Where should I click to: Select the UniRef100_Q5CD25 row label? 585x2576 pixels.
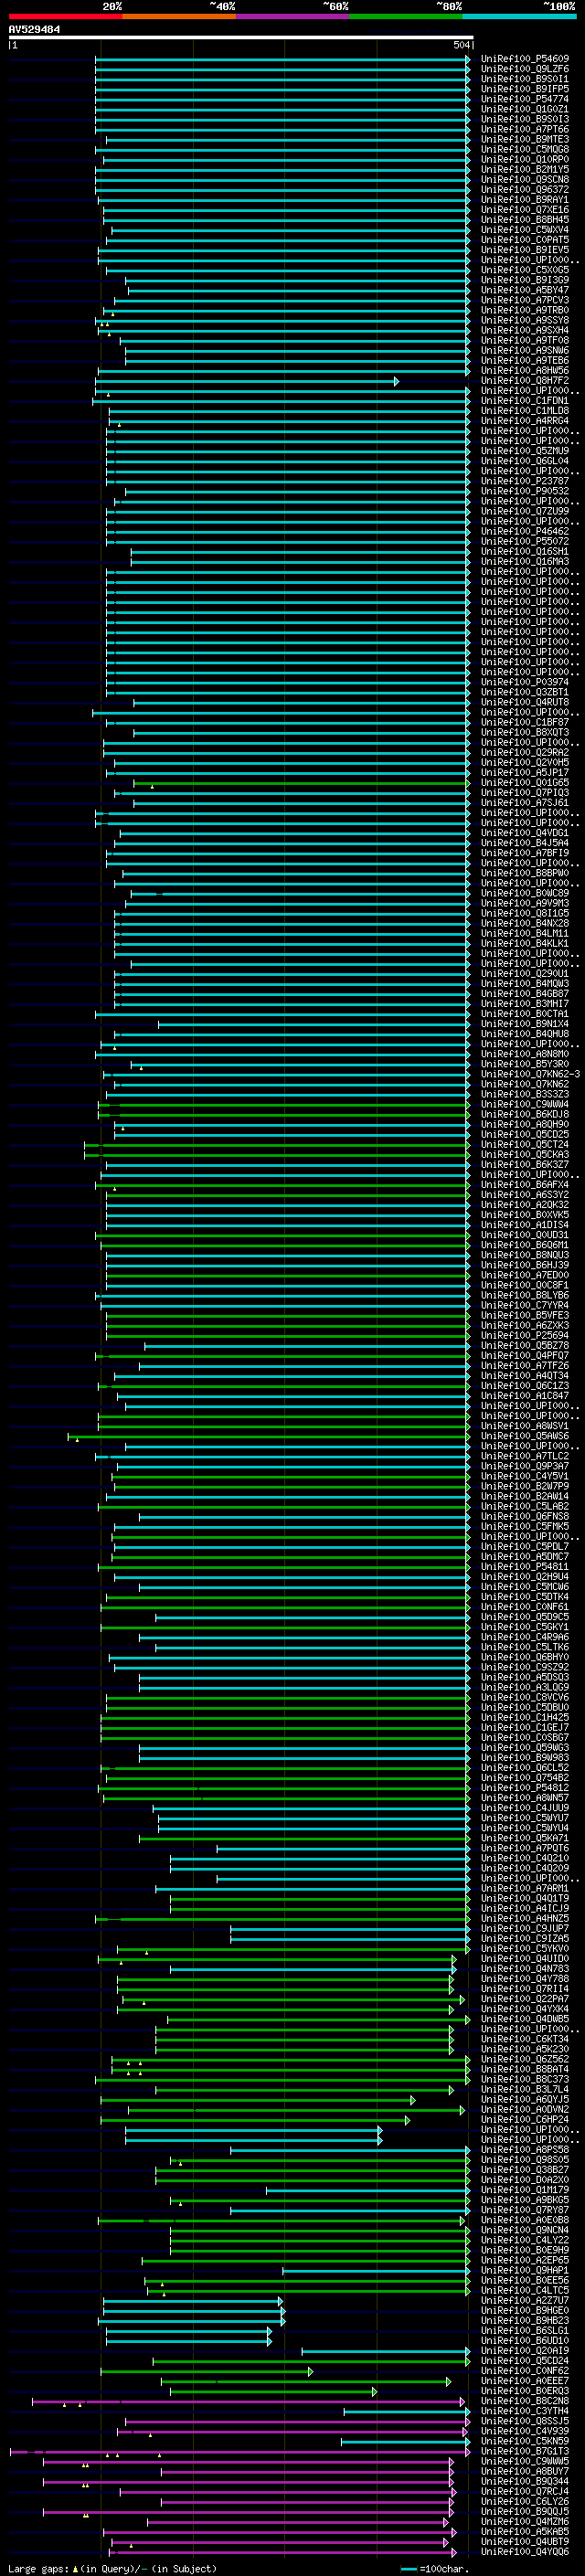(524, 1134)
